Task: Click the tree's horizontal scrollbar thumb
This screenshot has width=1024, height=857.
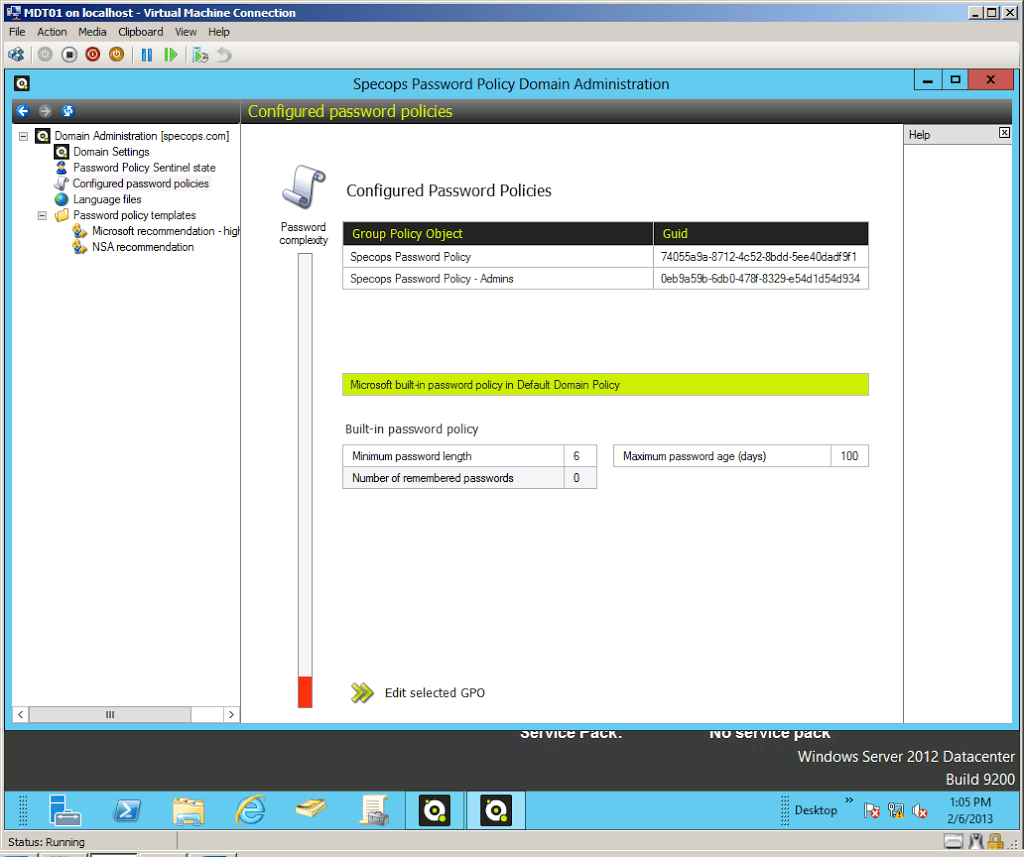Action: 110,715
